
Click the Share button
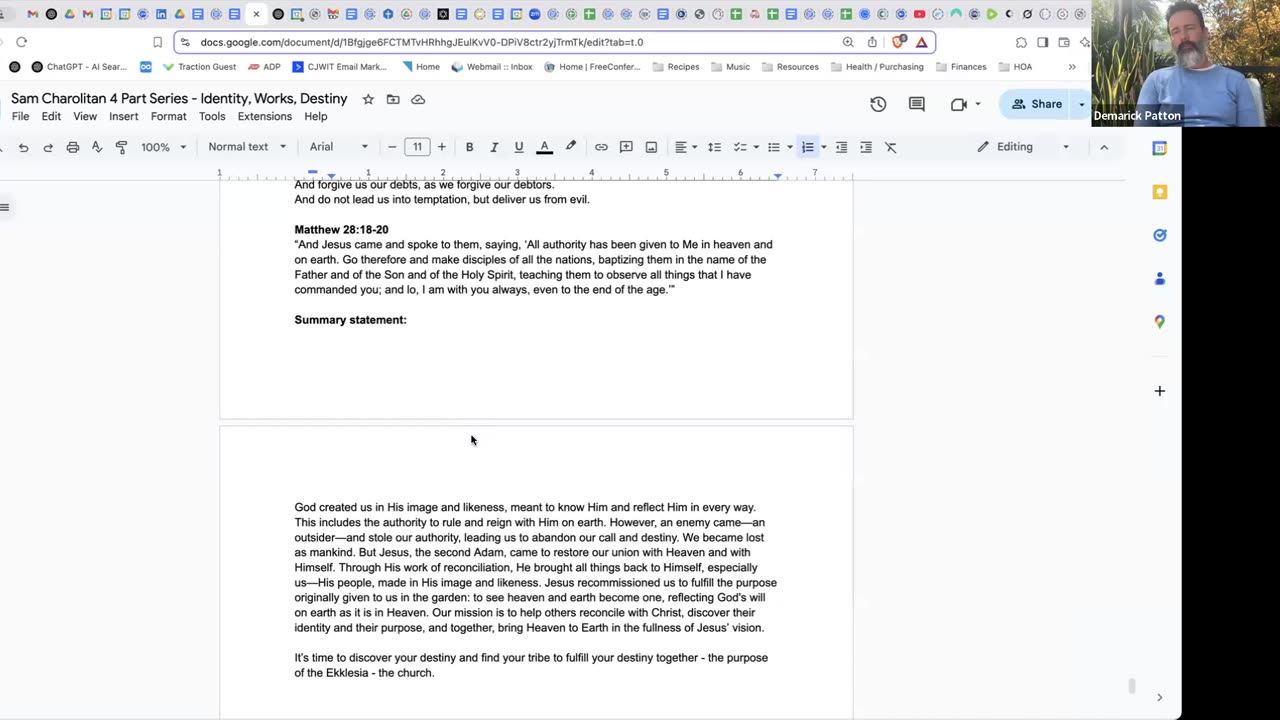pyautogui.click(x=1037, y=104)
